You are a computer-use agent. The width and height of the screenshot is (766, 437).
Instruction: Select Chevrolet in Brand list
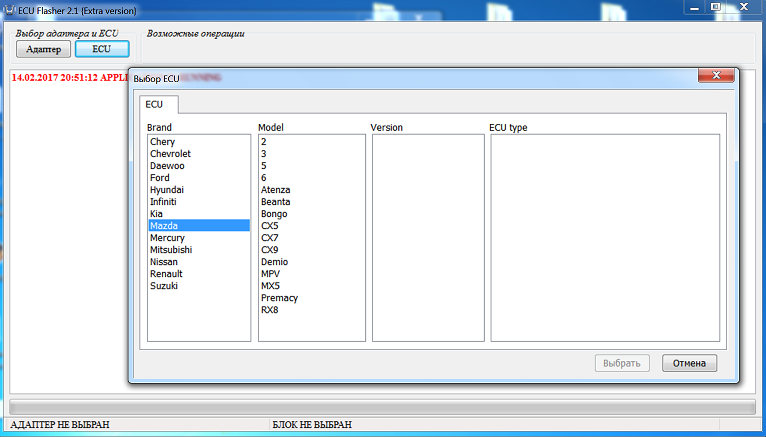198,154
